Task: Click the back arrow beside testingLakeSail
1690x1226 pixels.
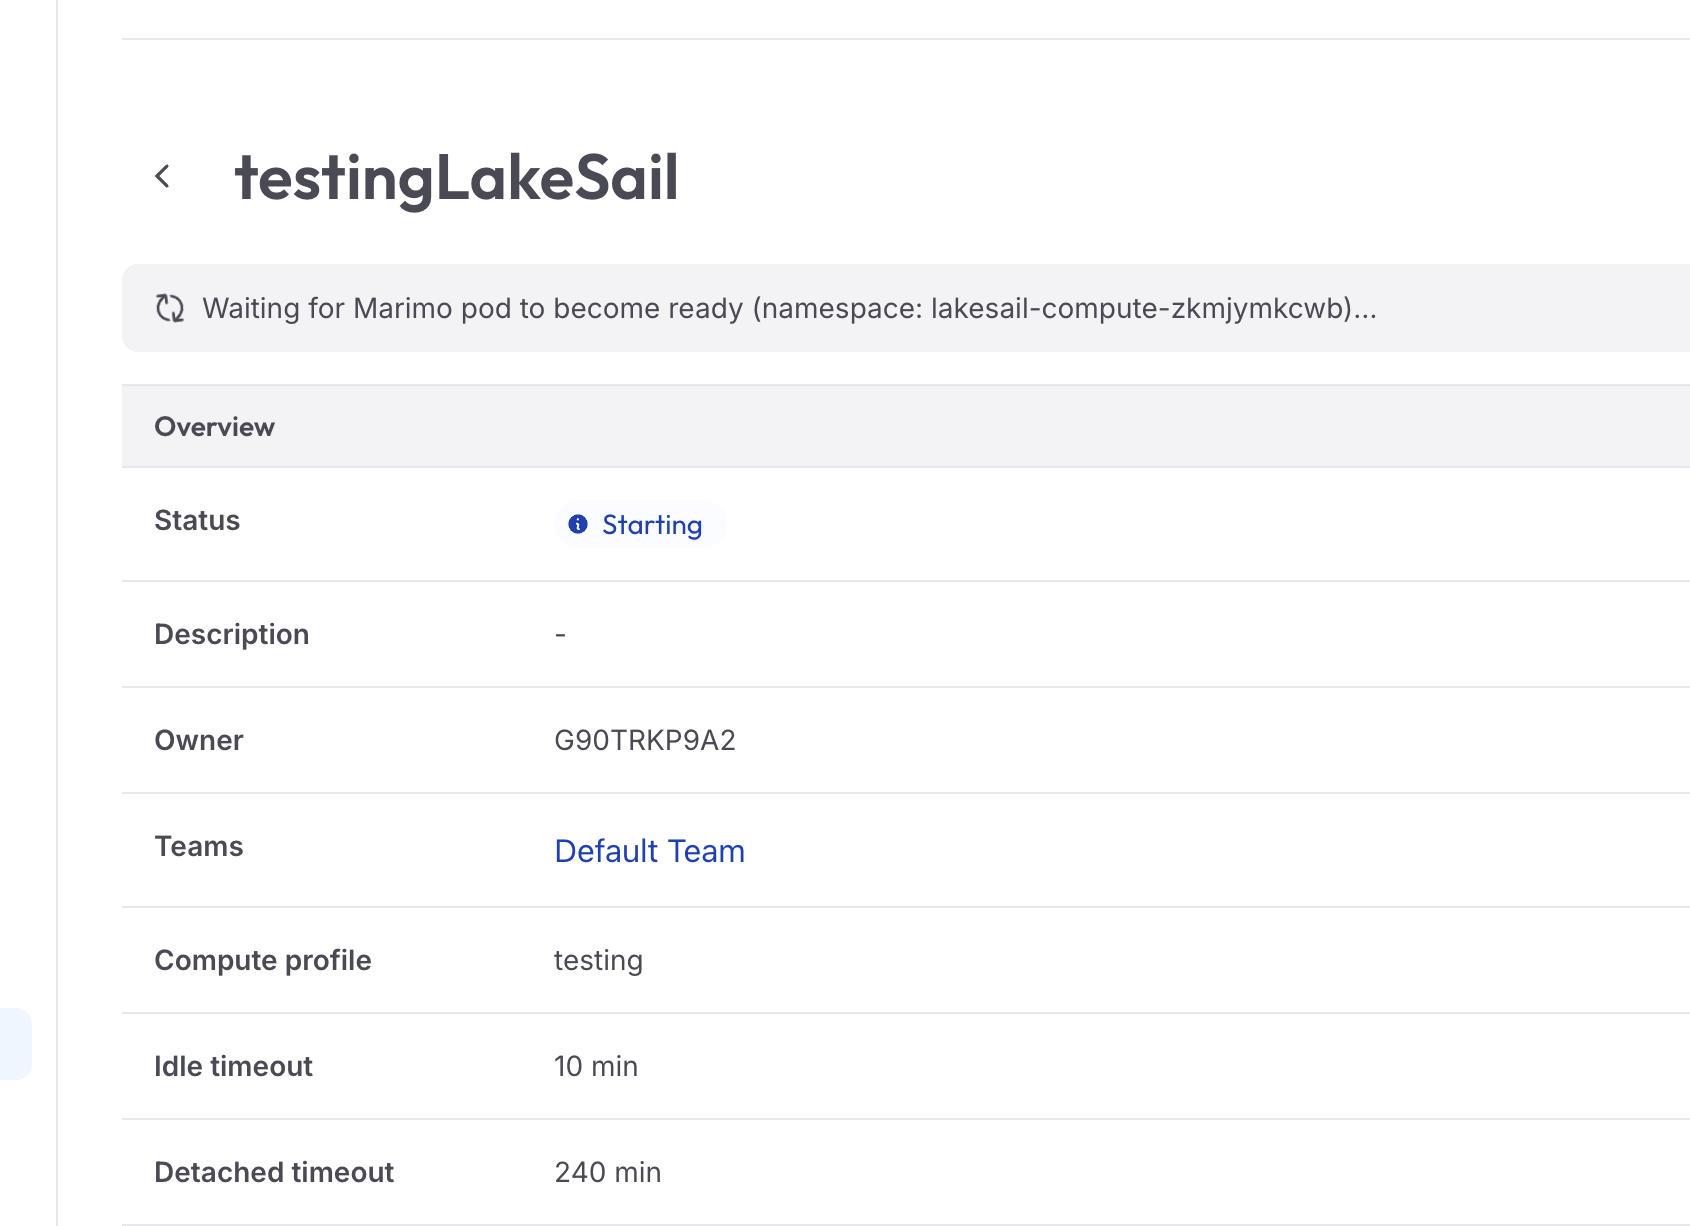Action: (163, 177)
